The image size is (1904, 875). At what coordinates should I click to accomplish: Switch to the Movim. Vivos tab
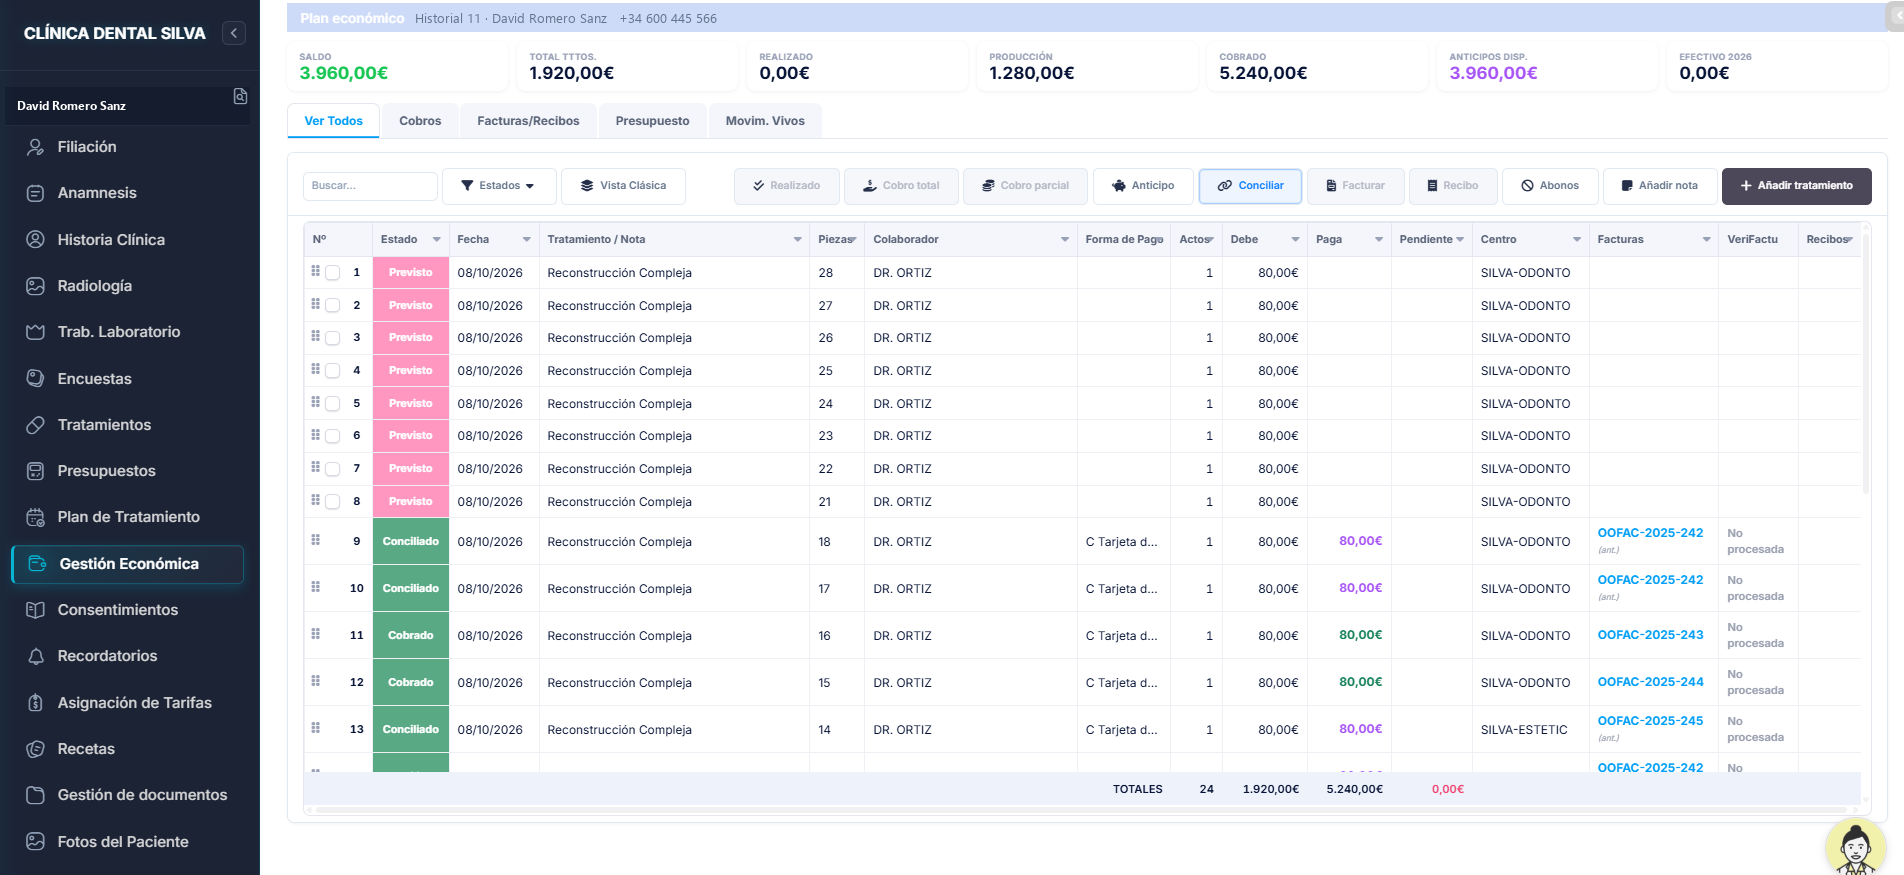click(765, 121)
